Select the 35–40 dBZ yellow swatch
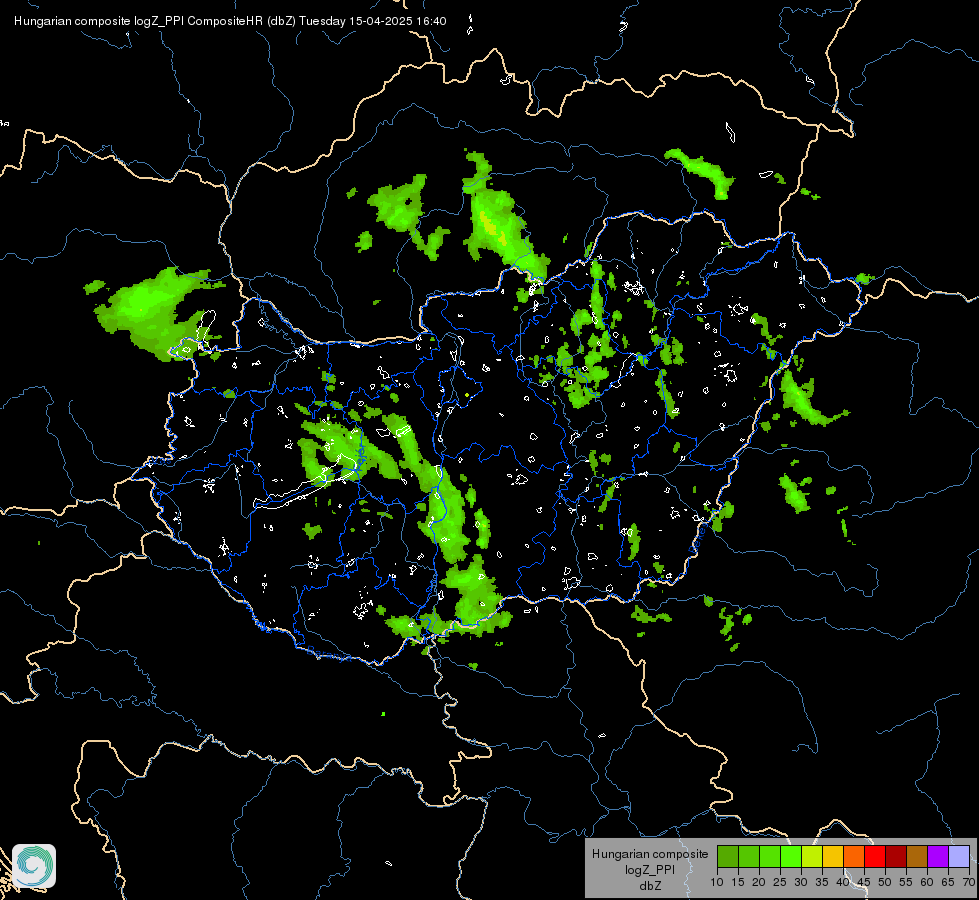This screenshot has height=900, width=979. [x=833, y=856]
